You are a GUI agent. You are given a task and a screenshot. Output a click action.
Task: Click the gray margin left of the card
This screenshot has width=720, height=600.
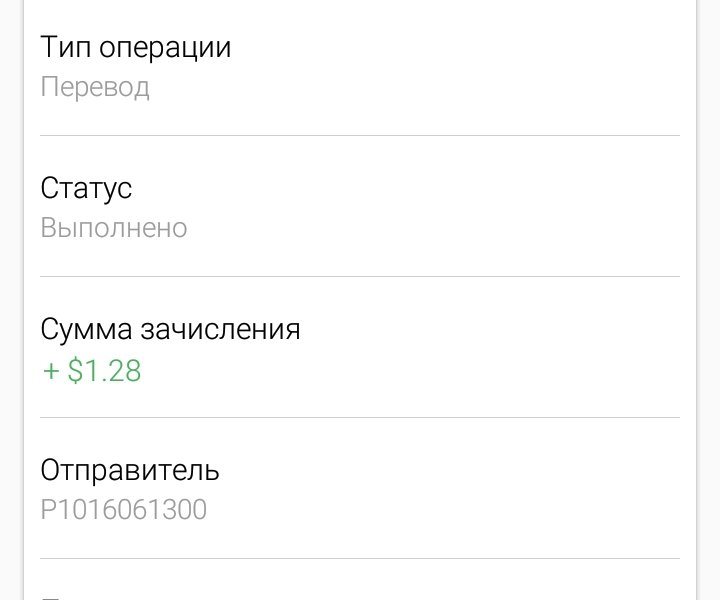point(11,300)
